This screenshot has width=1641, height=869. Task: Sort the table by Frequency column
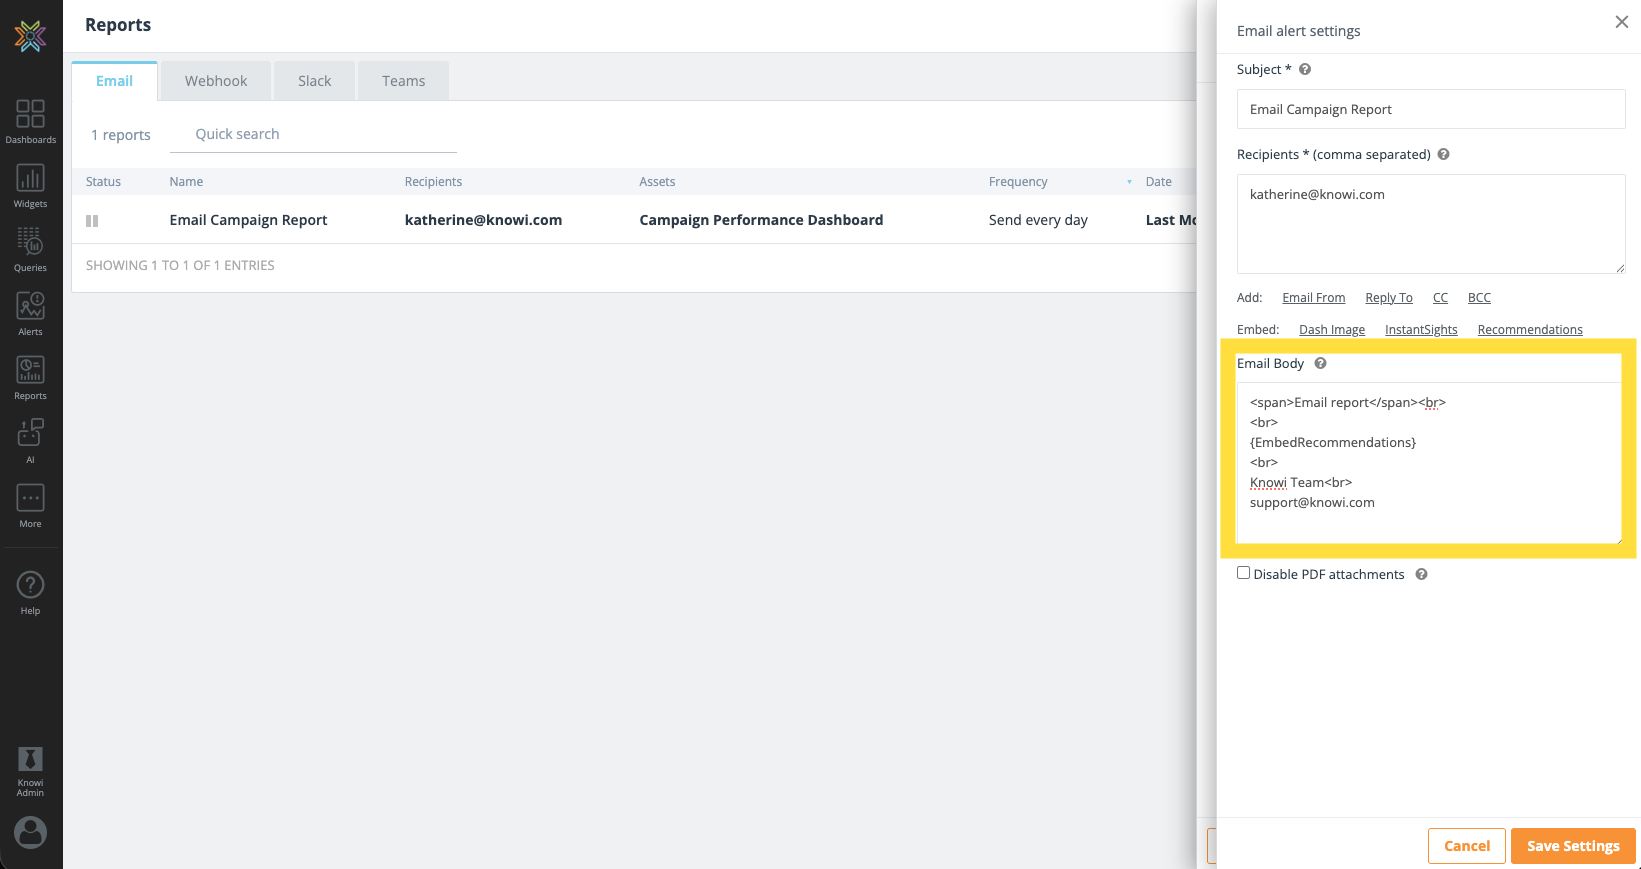[1018, 182]
